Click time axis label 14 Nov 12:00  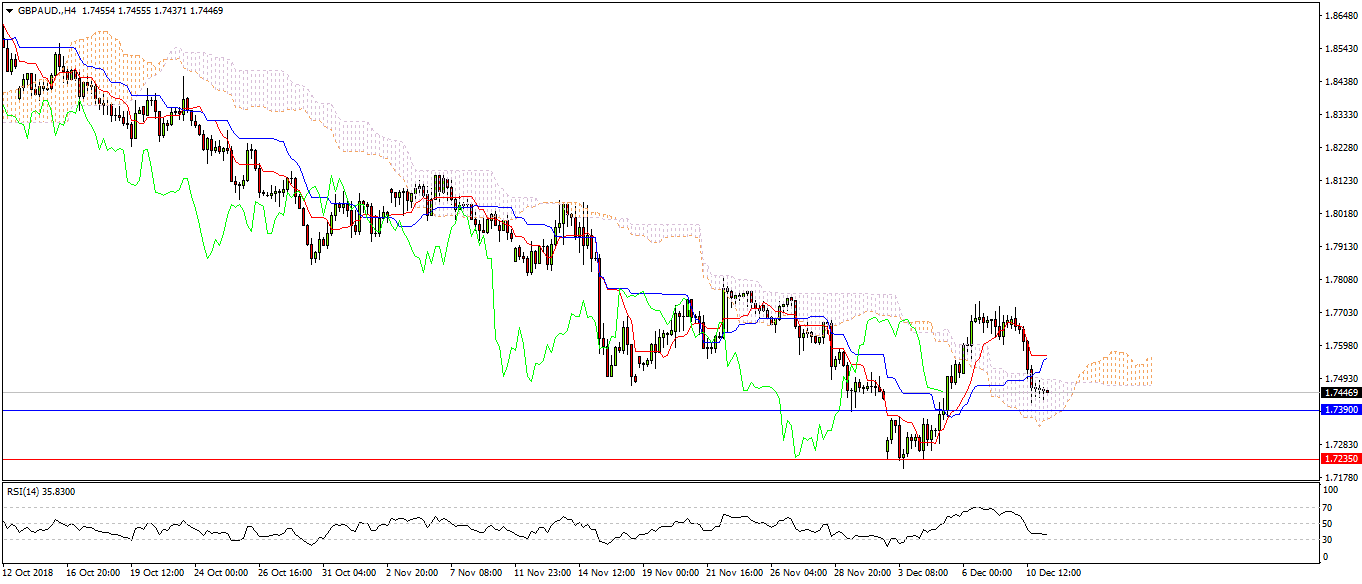[605, 574]
